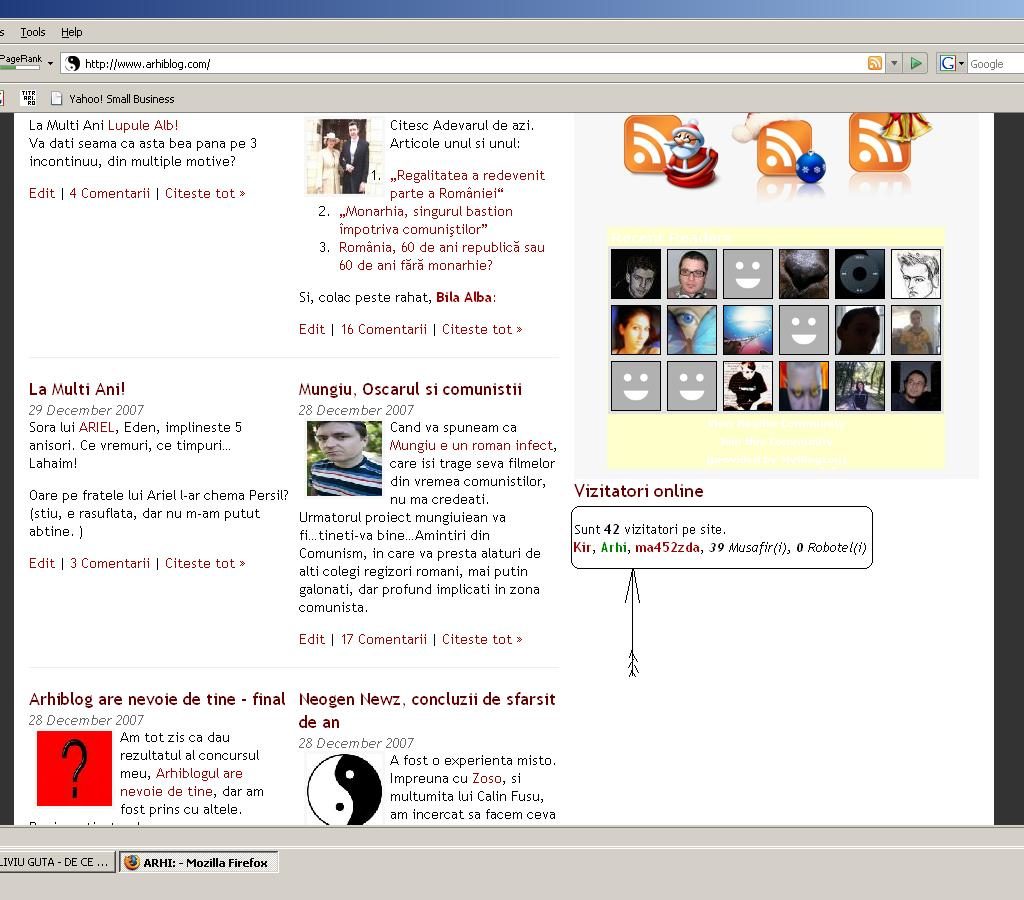The width and height of the screenshot is (1024, 900).
Task: Click the RSS icon with golden bells
Action: 885,145
